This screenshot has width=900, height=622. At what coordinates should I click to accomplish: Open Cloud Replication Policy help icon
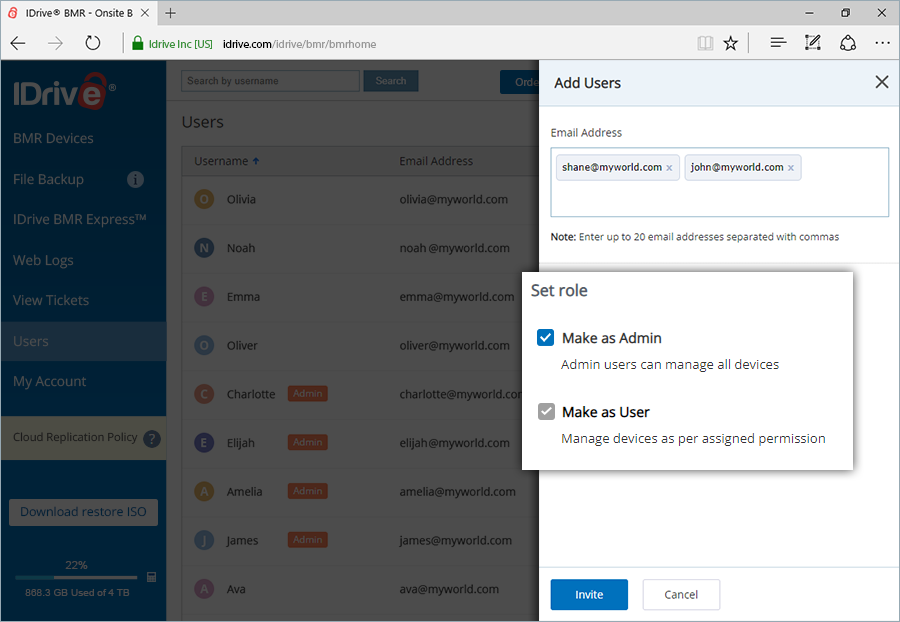click(150, 439)
